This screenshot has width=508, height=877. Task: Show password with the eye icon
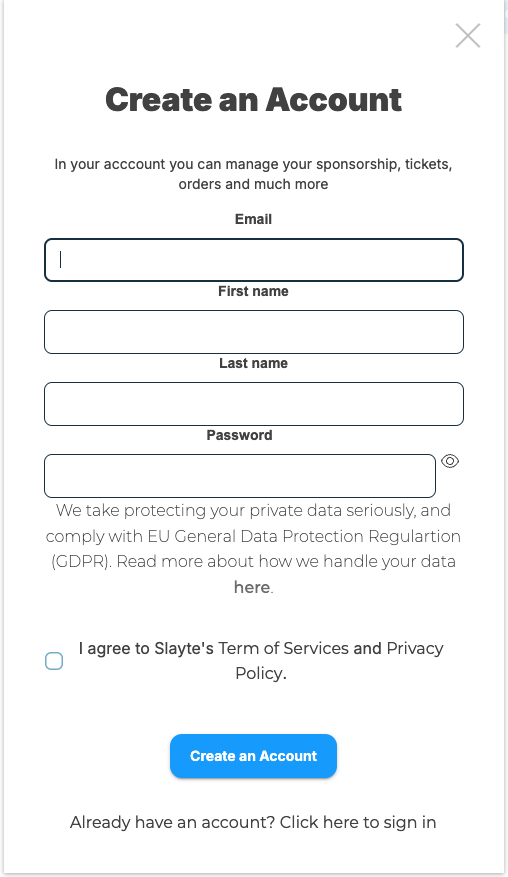coord(450,461)
